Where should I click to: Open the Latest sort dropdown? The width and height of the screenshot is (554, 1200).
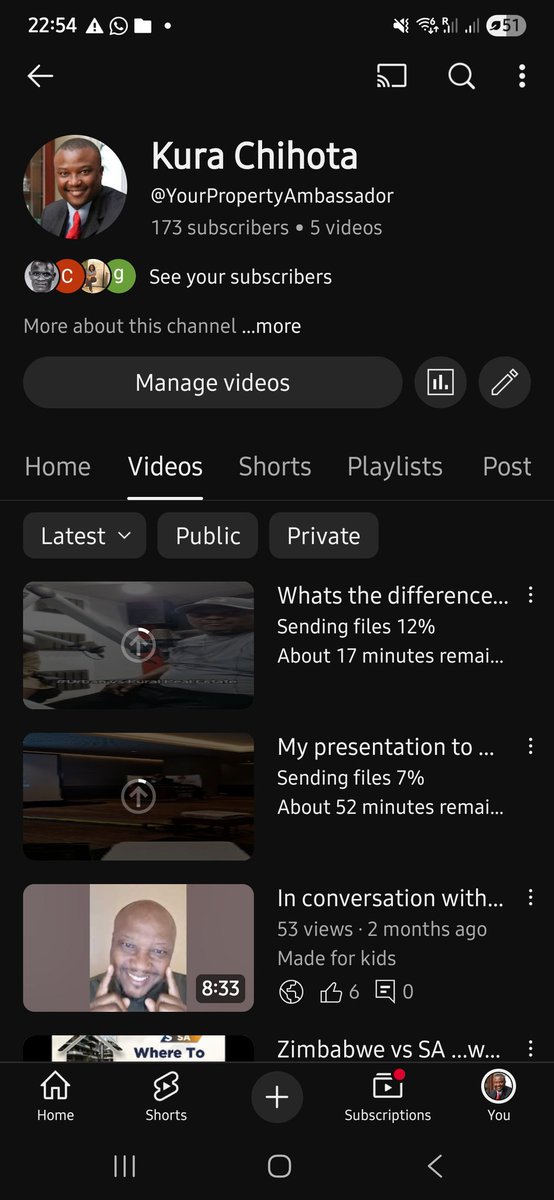pos(84,536)
